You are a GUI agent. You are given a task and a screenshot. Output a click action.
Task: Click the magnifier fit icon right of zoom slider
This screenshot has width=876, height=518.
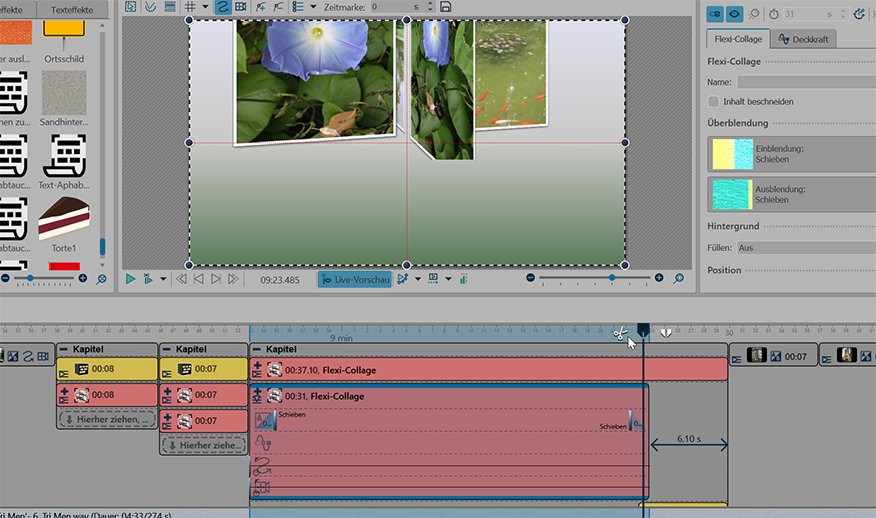tap(679, 278)
